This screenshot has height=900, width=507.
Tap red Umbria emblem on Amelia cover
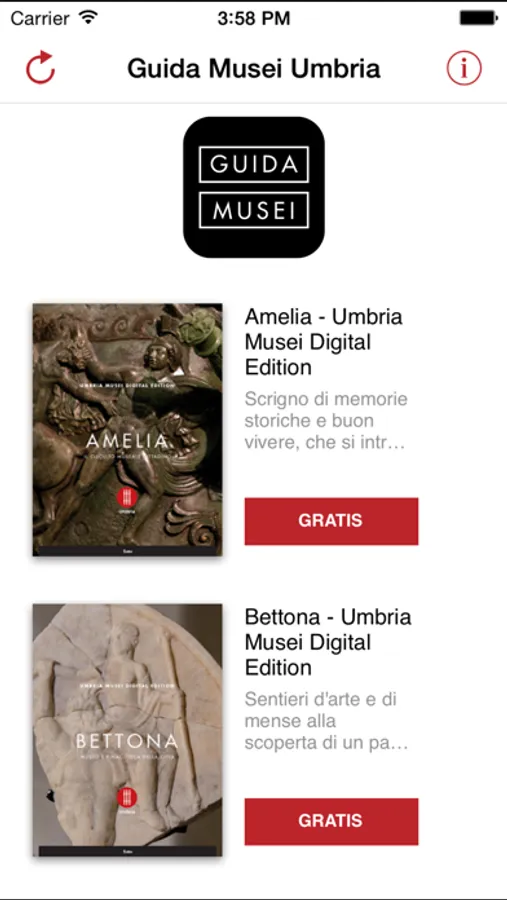coord(127,499)
